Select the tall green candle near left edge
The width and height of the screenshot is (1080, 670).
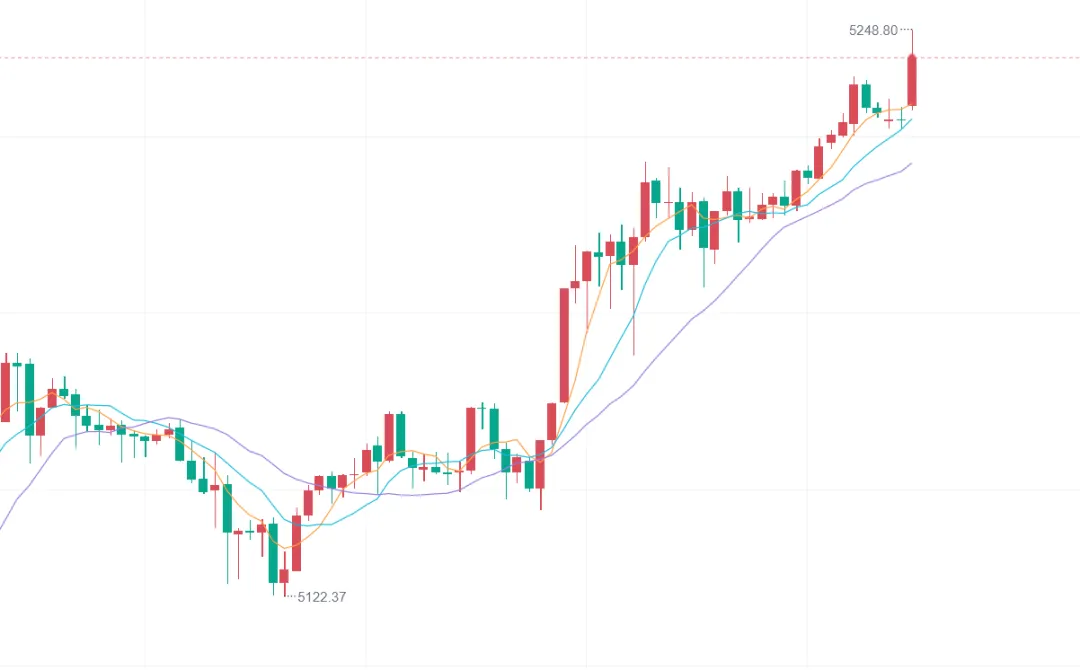click(29, 398)
